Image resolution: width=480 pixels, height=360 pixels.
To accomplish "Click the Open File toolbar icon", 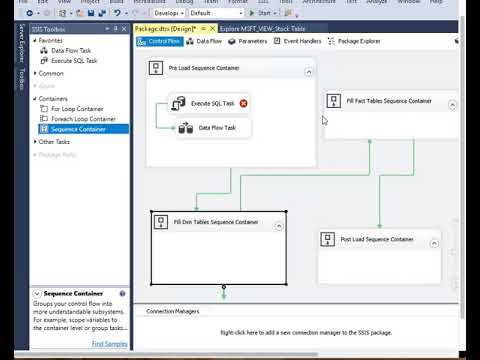I will 79,13.
